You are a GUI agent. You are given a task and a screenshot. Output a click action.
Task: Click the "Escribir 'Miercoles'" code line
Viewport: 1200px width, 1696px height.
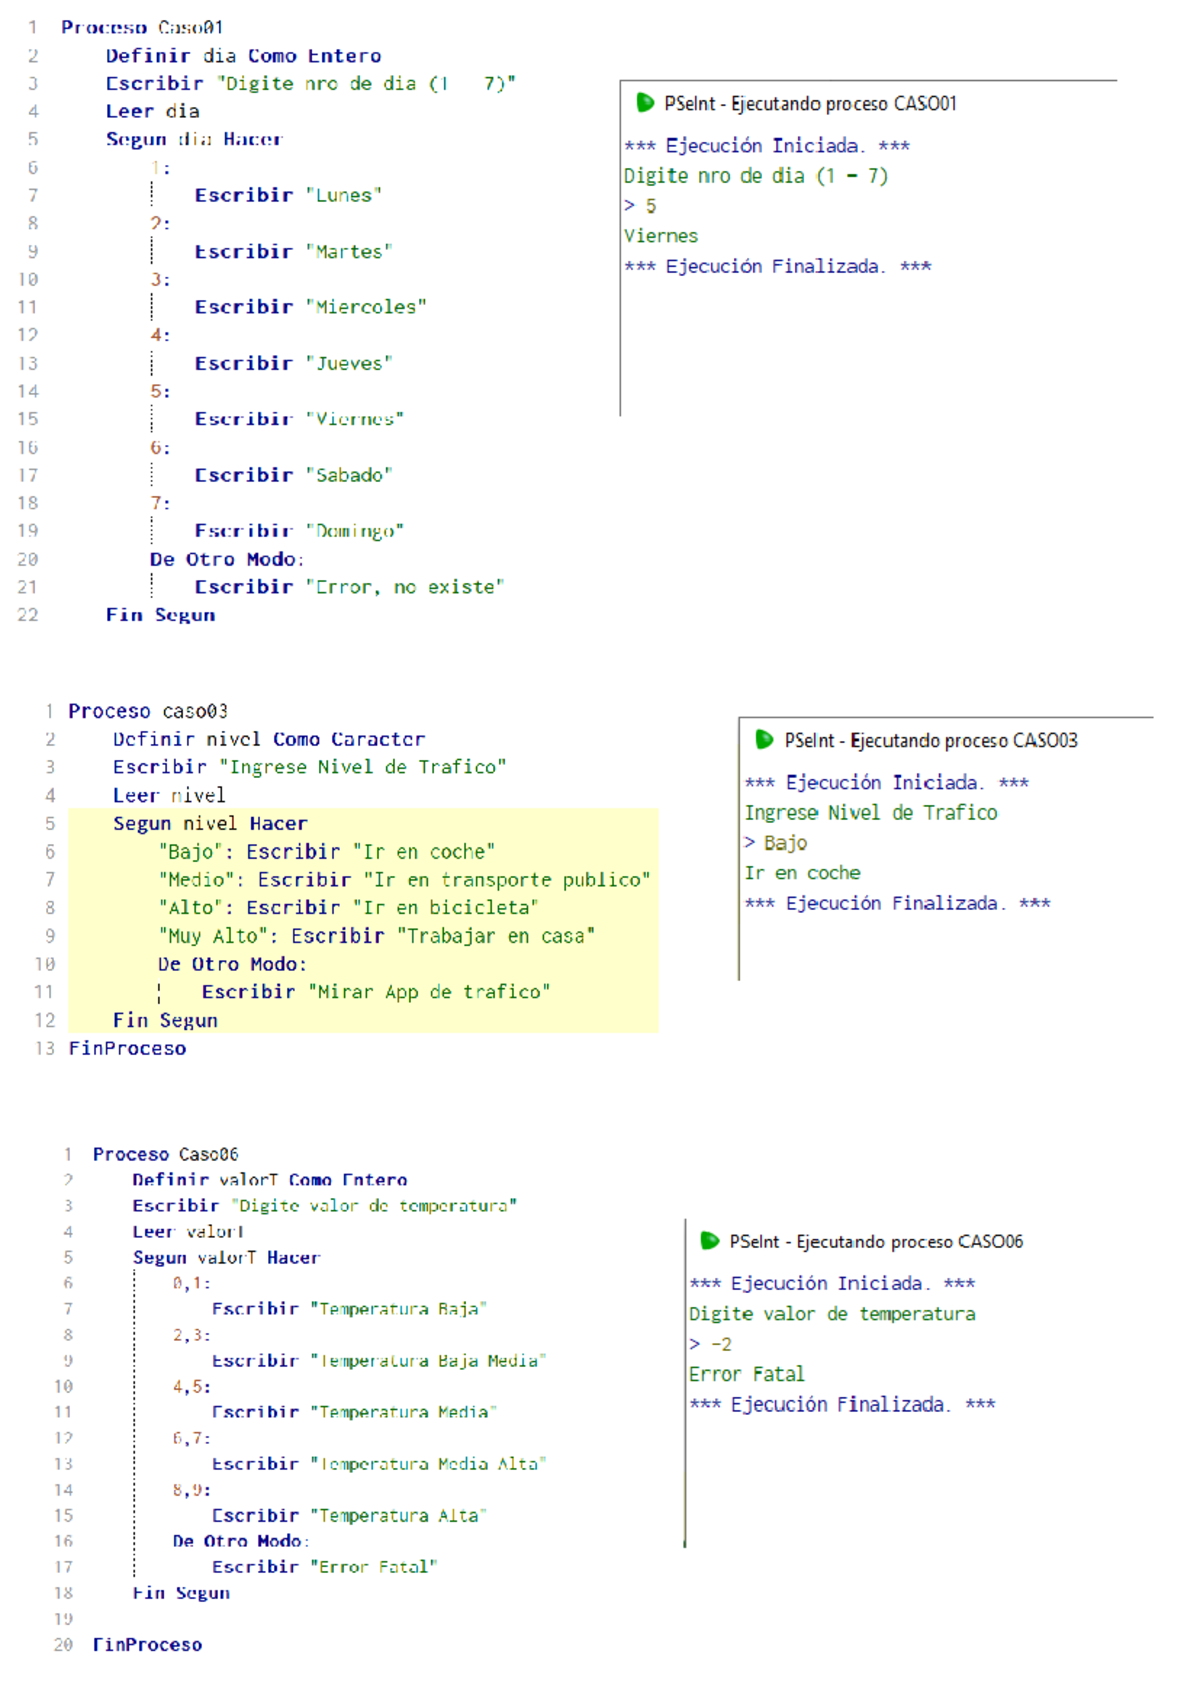[310, 307]
